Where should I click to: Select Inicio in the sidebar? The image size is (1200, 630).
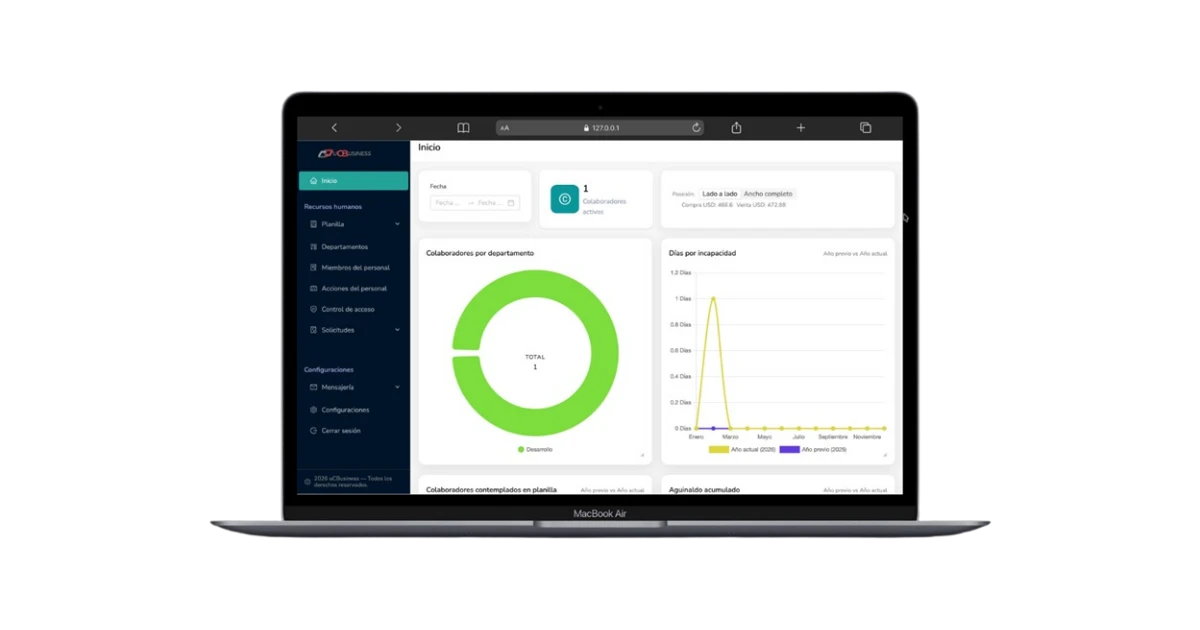(x=353, y=181)
